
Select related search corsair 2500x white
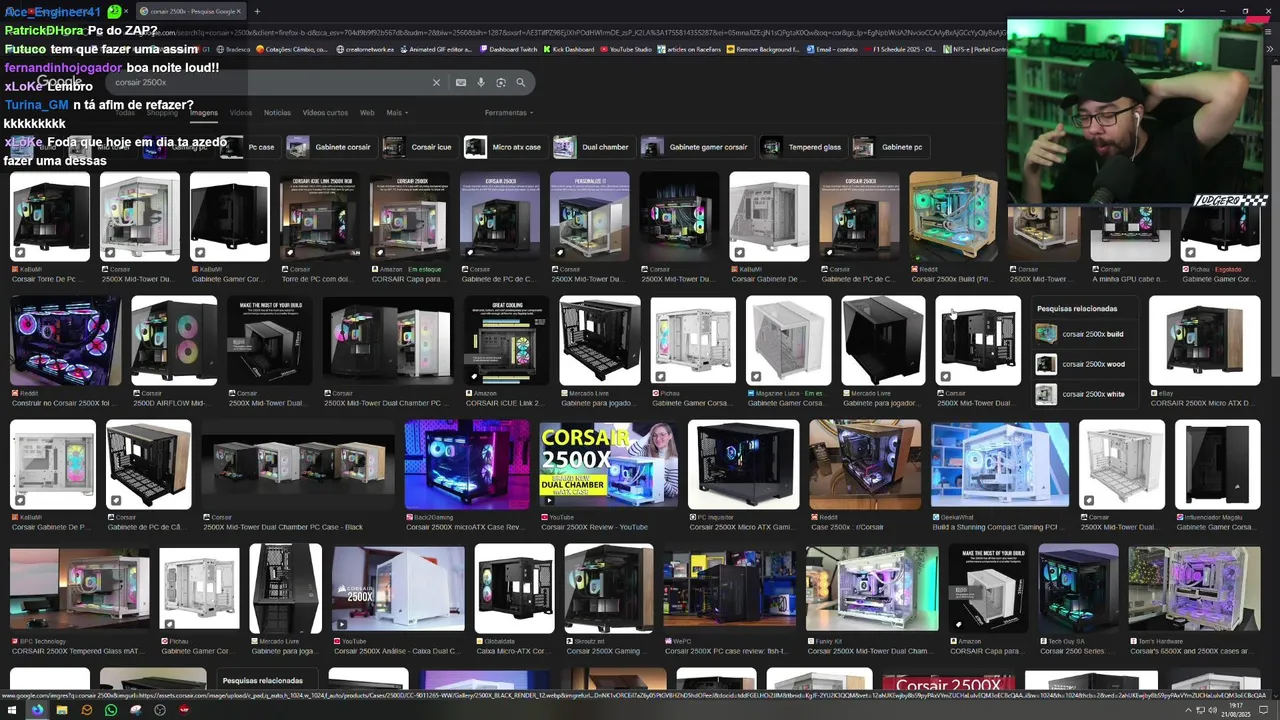1083,394
